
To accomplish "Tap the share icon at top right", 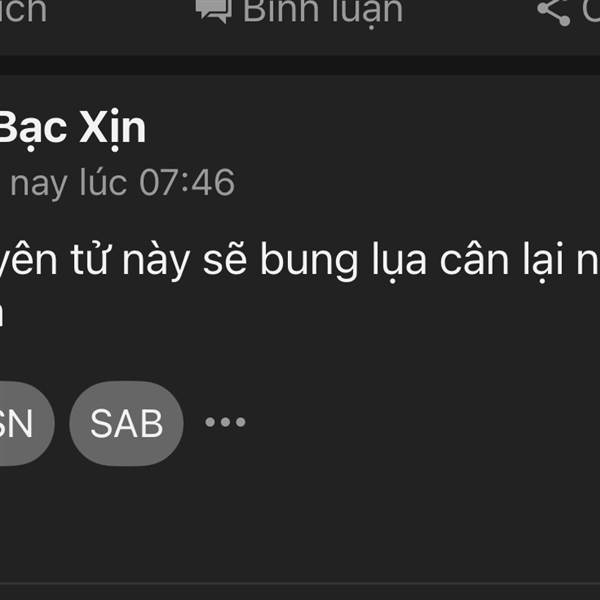I will (553, 13).
